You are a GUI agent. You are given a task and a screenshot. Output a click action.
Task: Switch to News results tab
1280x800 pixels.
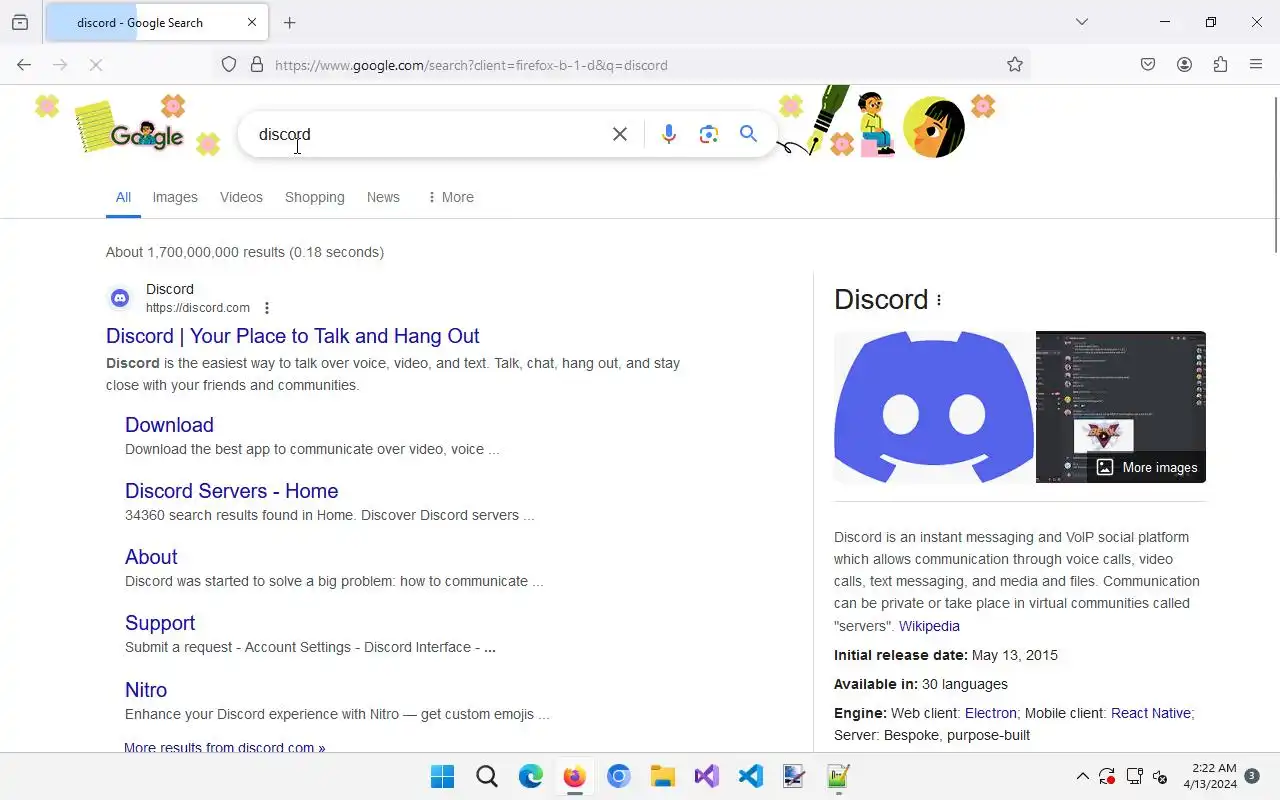click(383, 197)
